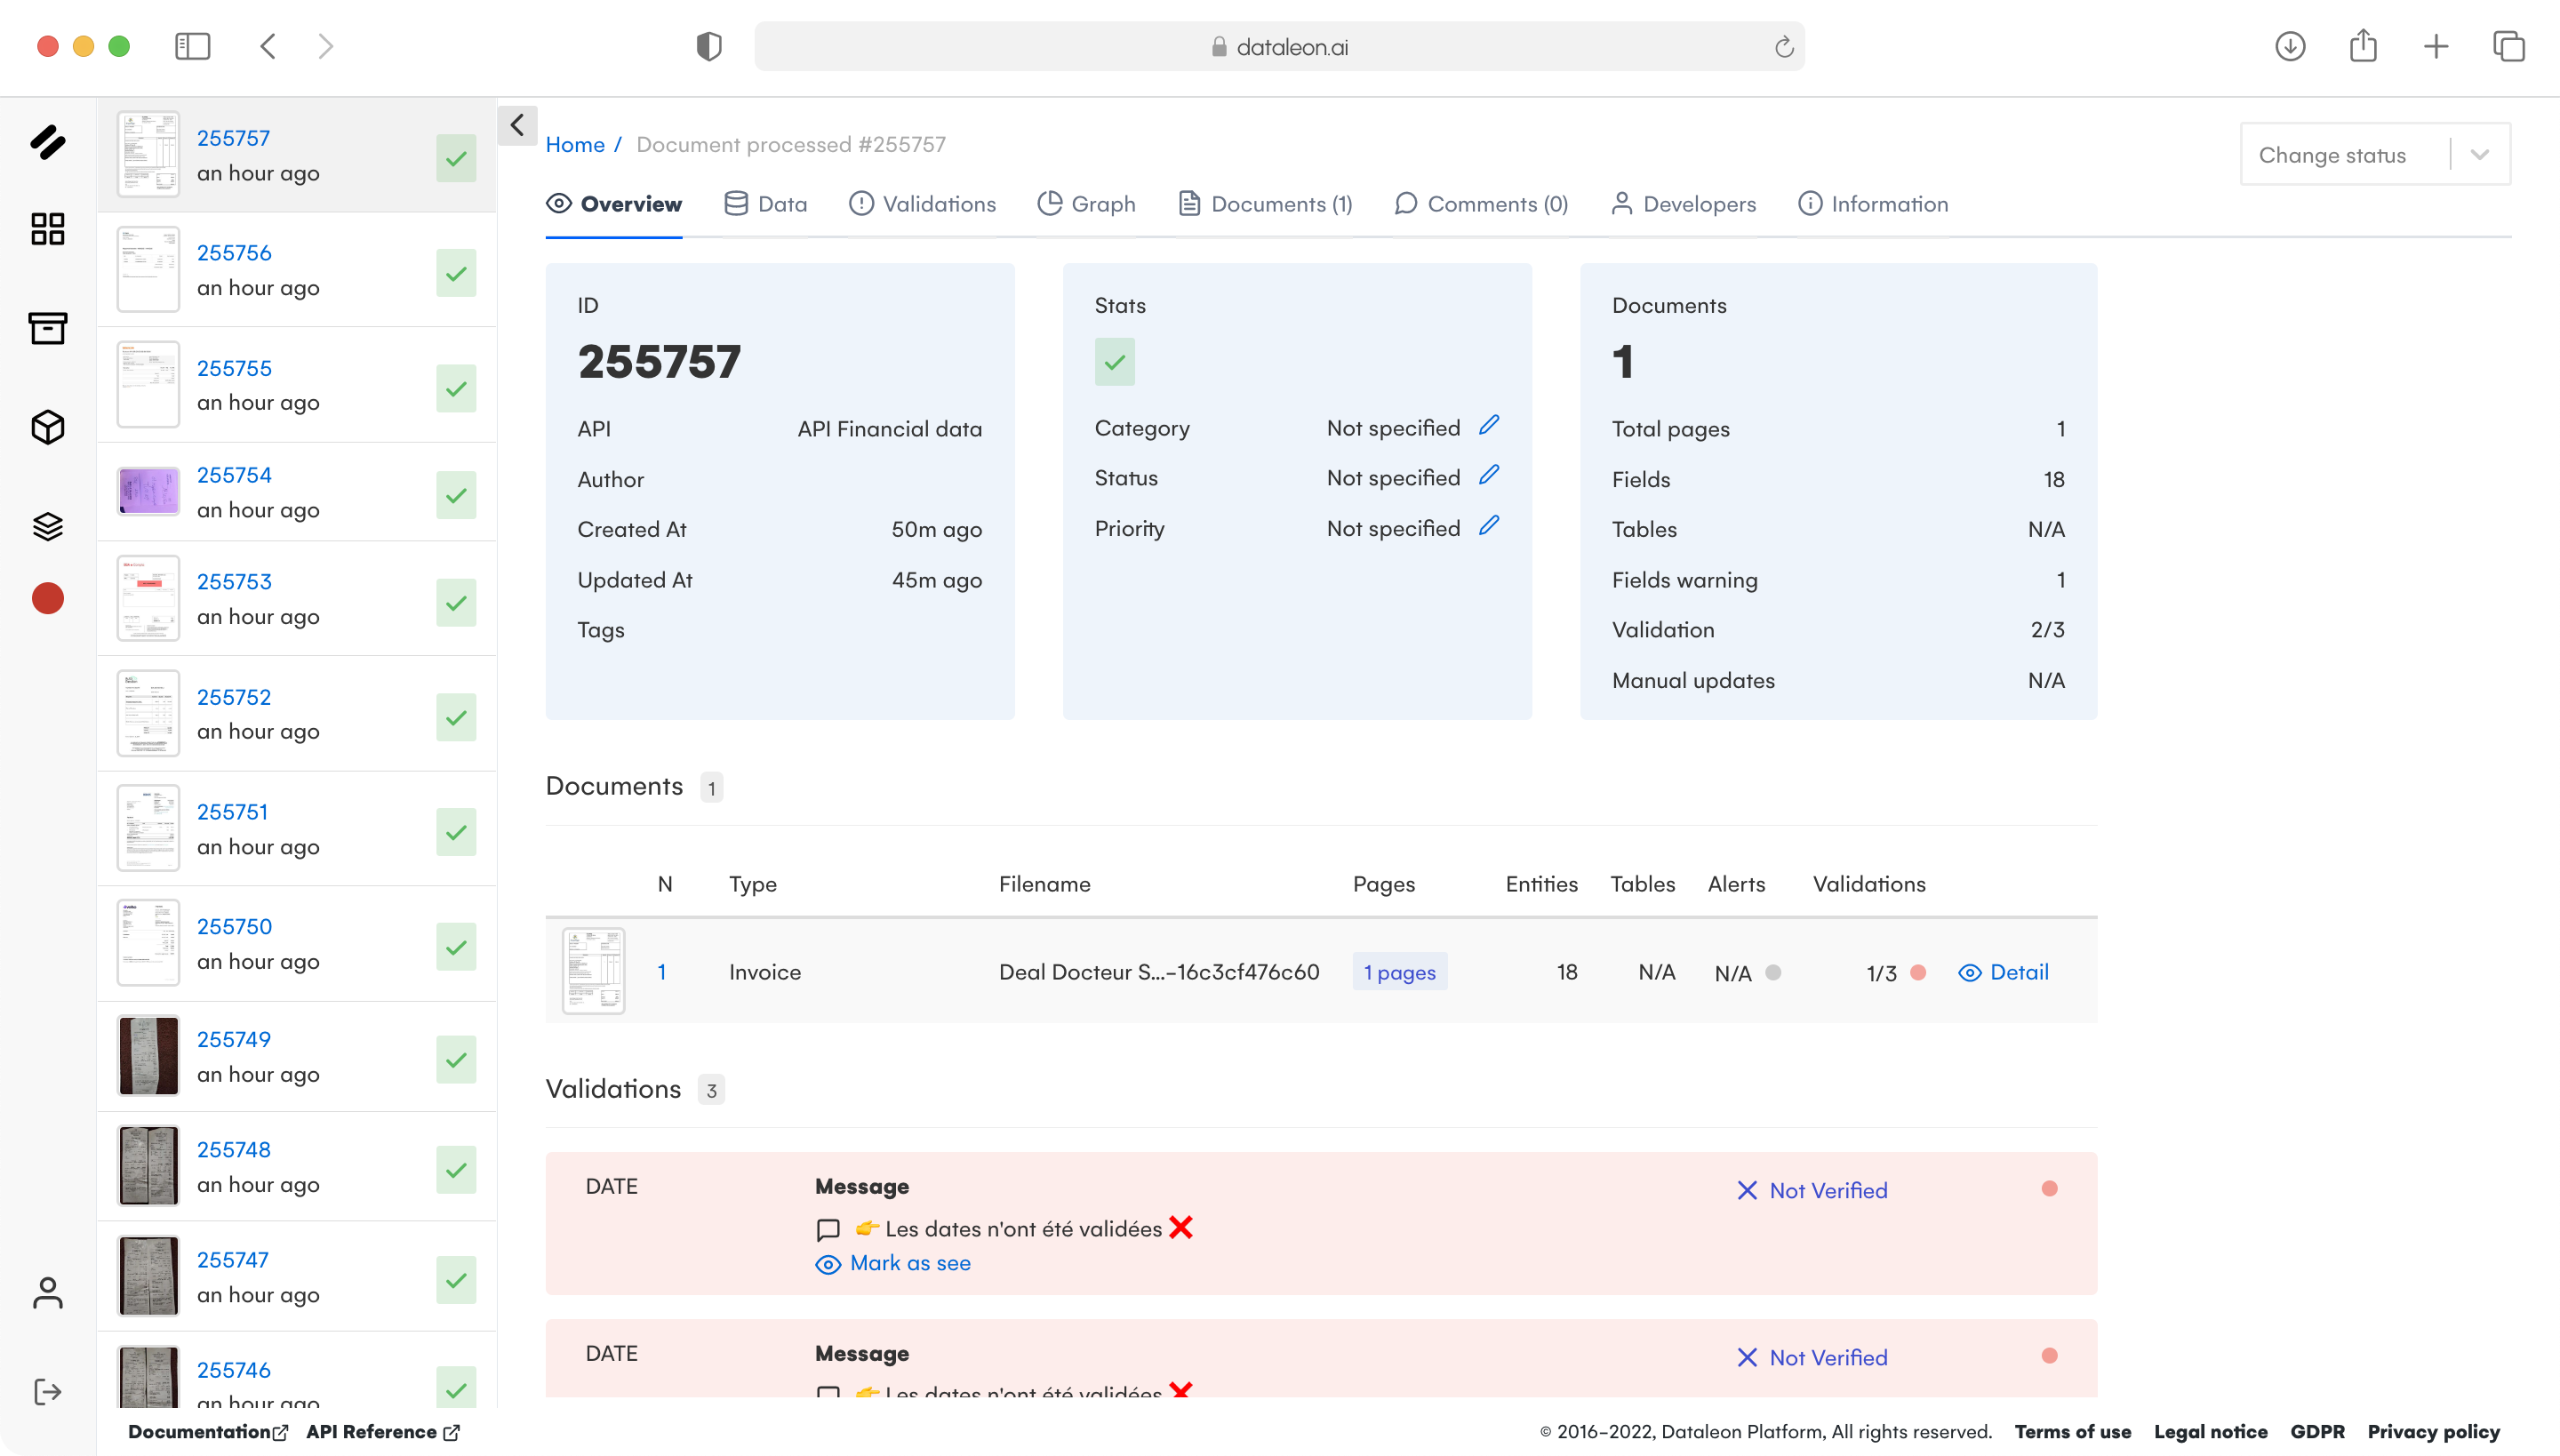Image resolution: width=2560 pixels, height=1456 pixels.
Task: Edit Category using its pencil icon
Action: (x=1489, y=425)
